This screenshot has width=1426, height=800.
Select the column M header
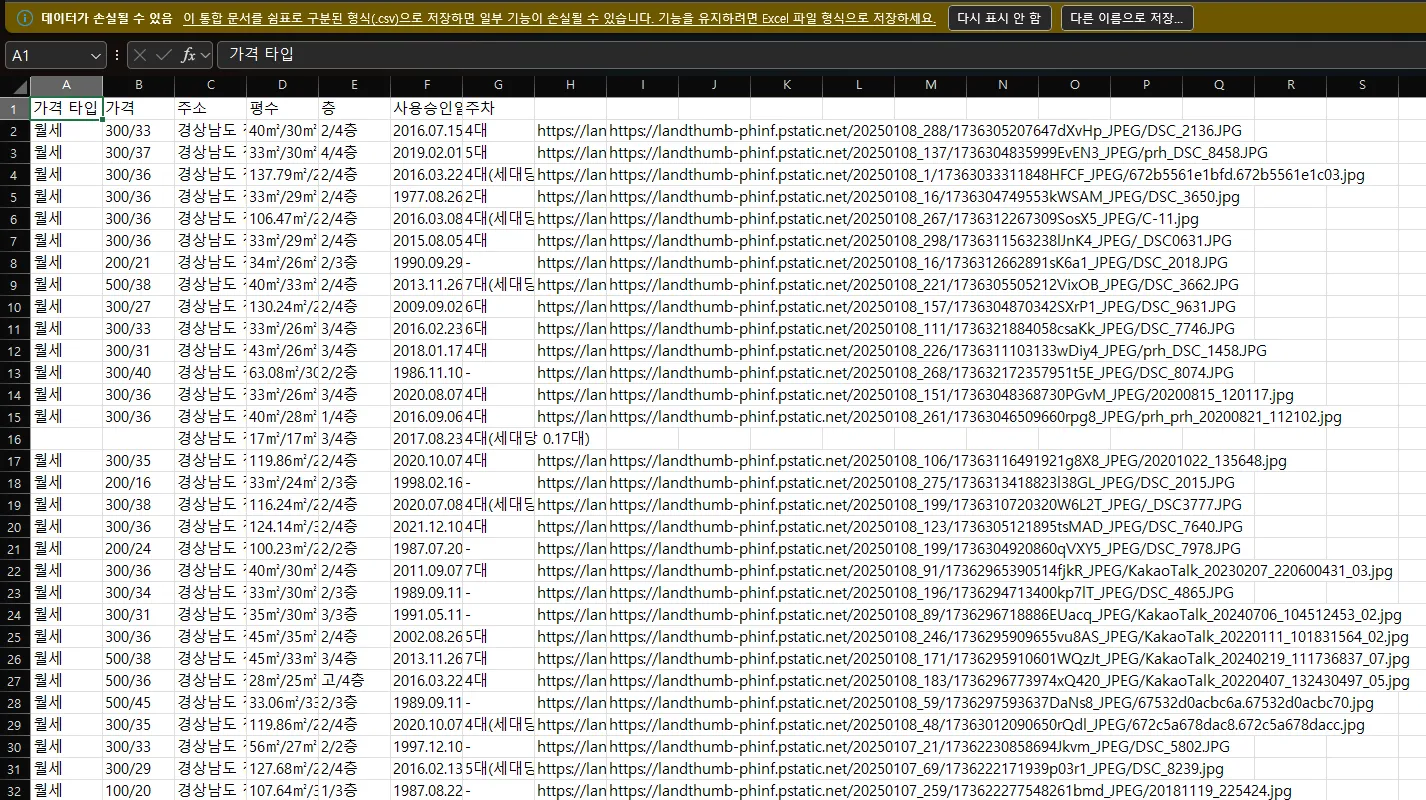pyautogui.click(x=930, y=86)
